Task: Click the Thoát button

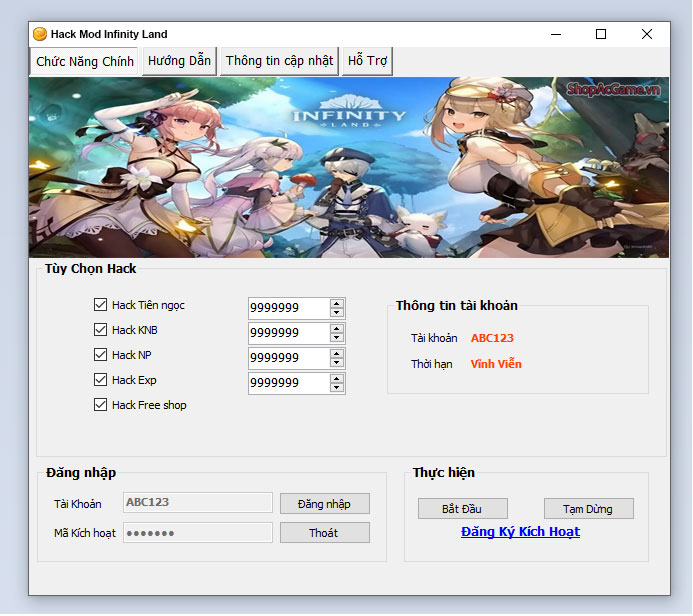Action: [325, 533]
